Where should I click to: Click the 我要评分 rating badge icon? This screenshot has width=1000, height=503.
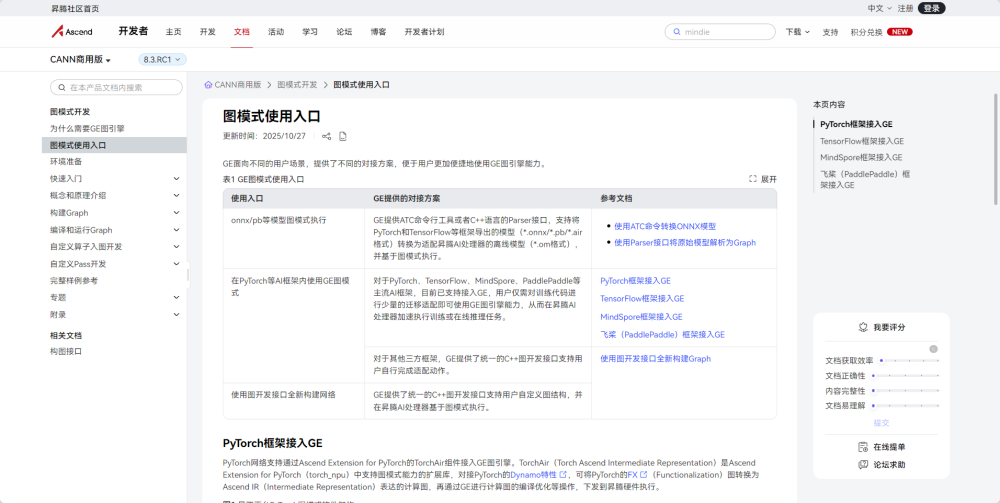coord(863,327)
